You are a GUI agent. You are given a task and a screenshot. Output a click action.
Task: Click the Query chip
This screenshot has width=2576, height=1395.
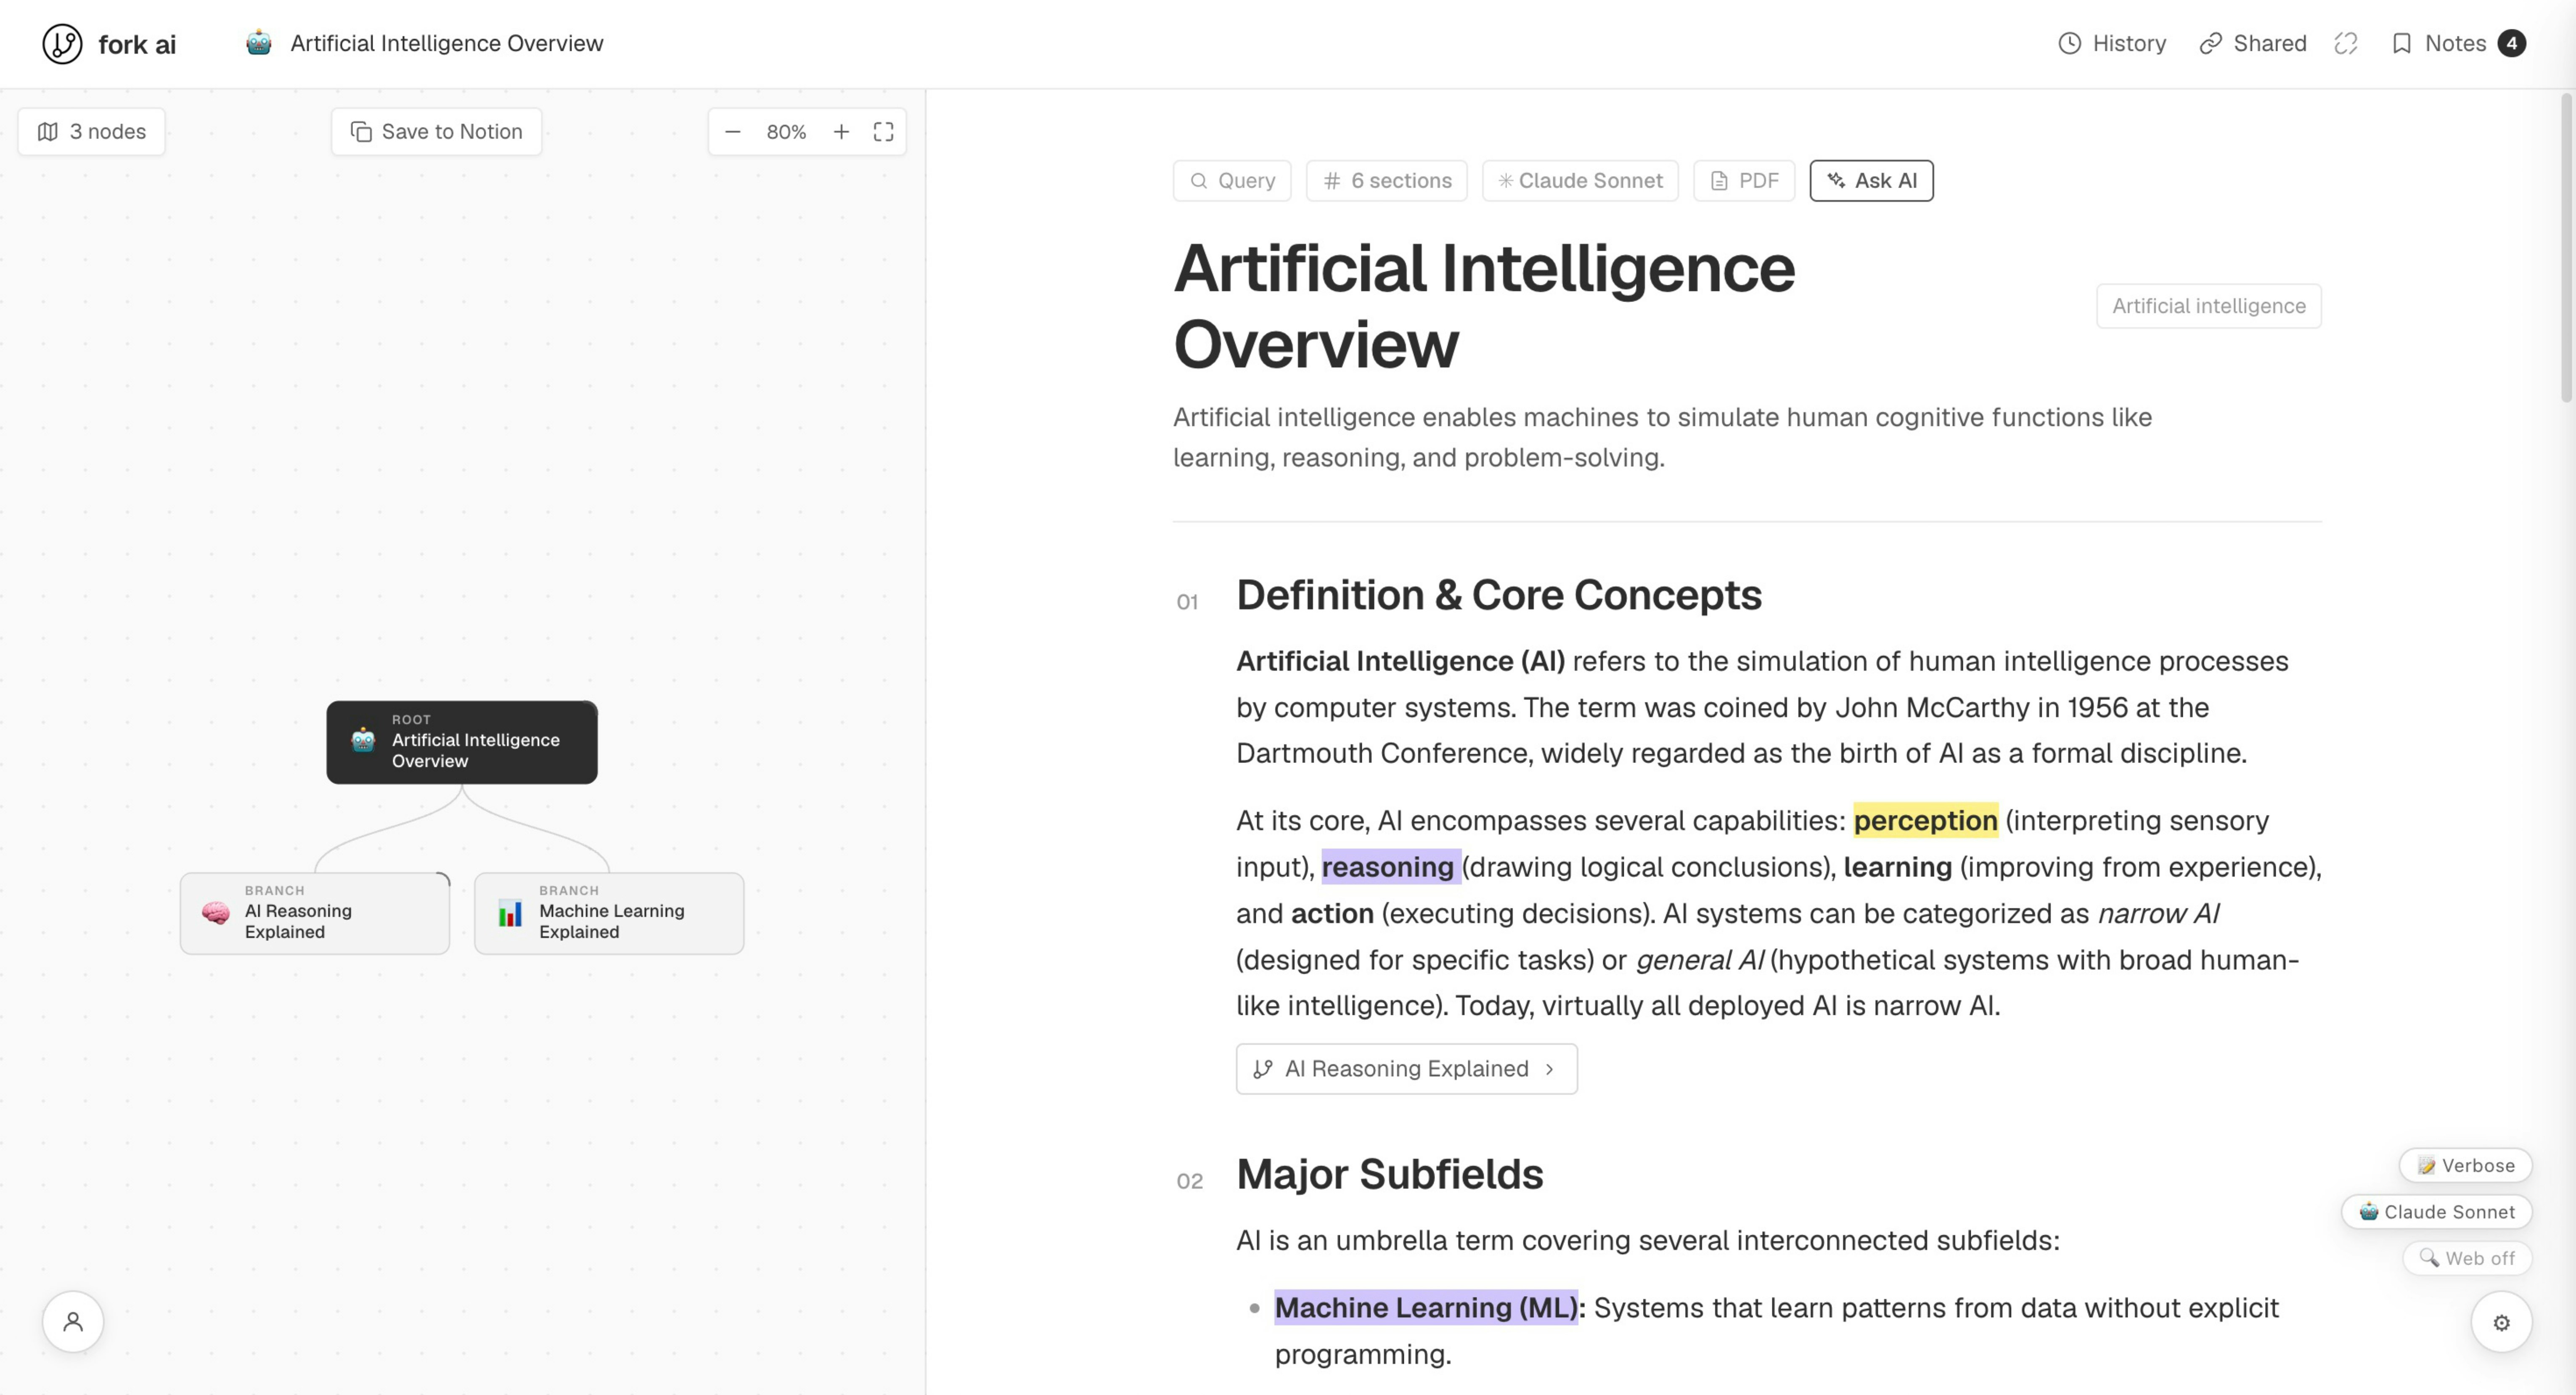pyautogui.click(x=1232, y=180)
